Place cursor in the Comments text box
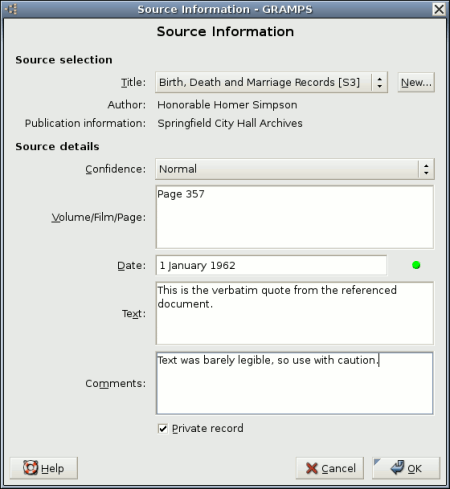450x489 pixels. [x=295, y=383]
